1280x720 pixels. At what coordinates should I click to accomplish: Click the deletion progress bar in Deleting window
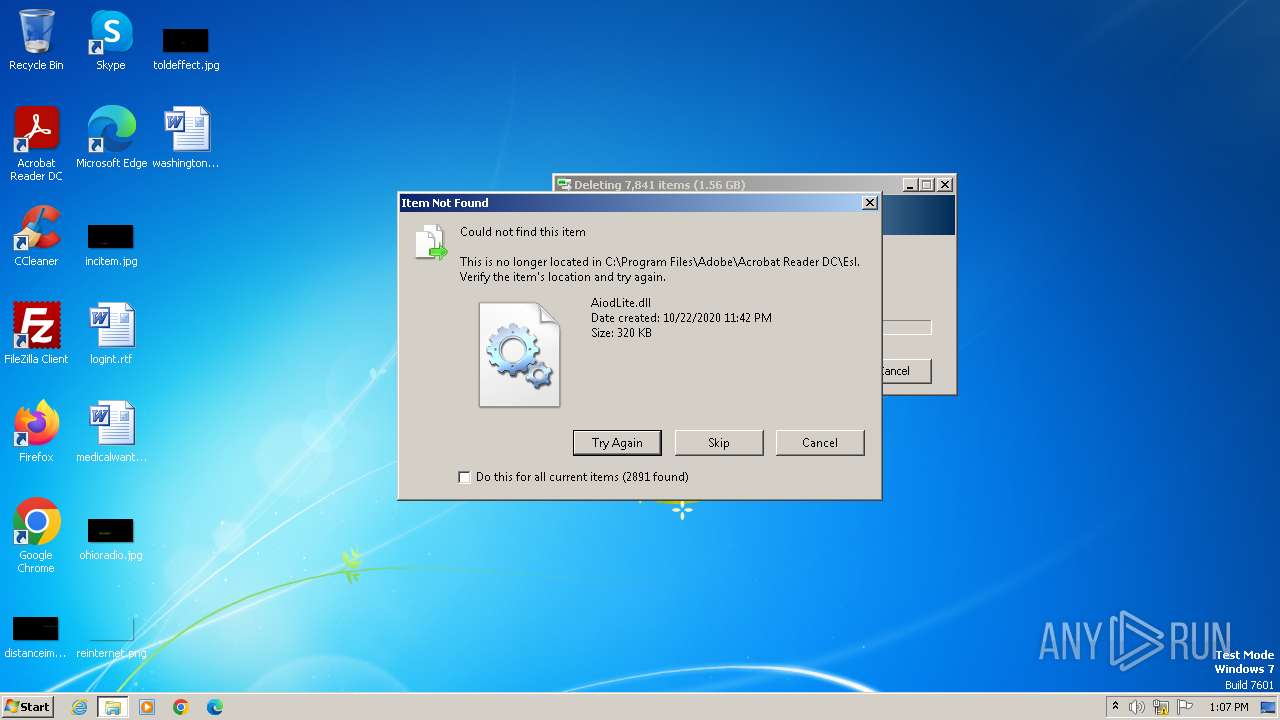pyautogui.click(x=906, y=328)
